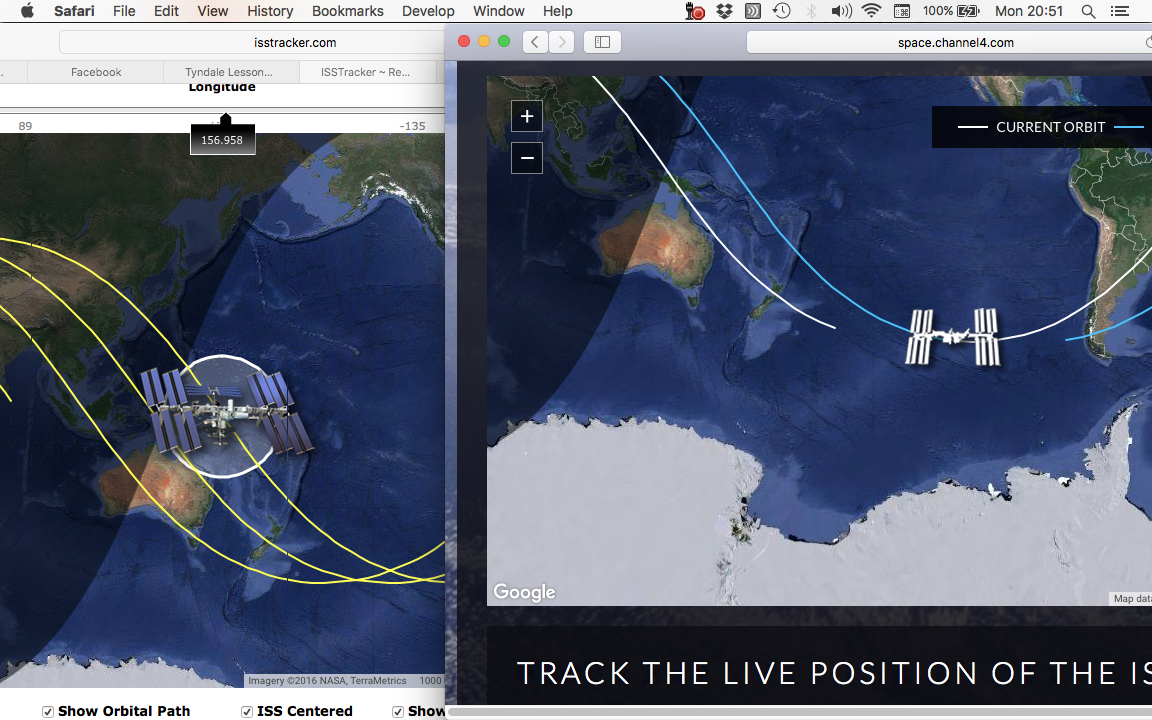Image resolution: width=1152 pixels, height=720 pixels.
Task: Open the File menu
Action: point(123,11)
